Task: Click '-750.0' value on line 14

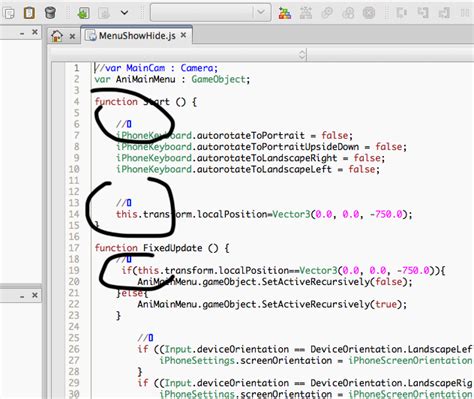Action: tap(386, 214)
